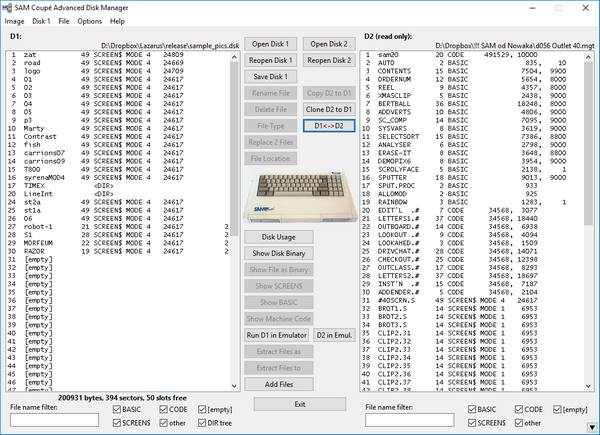Toggle D1 SCREEN$ filter checkbox
The height and width of the screenshot is (435, 600).
(132, 423)
